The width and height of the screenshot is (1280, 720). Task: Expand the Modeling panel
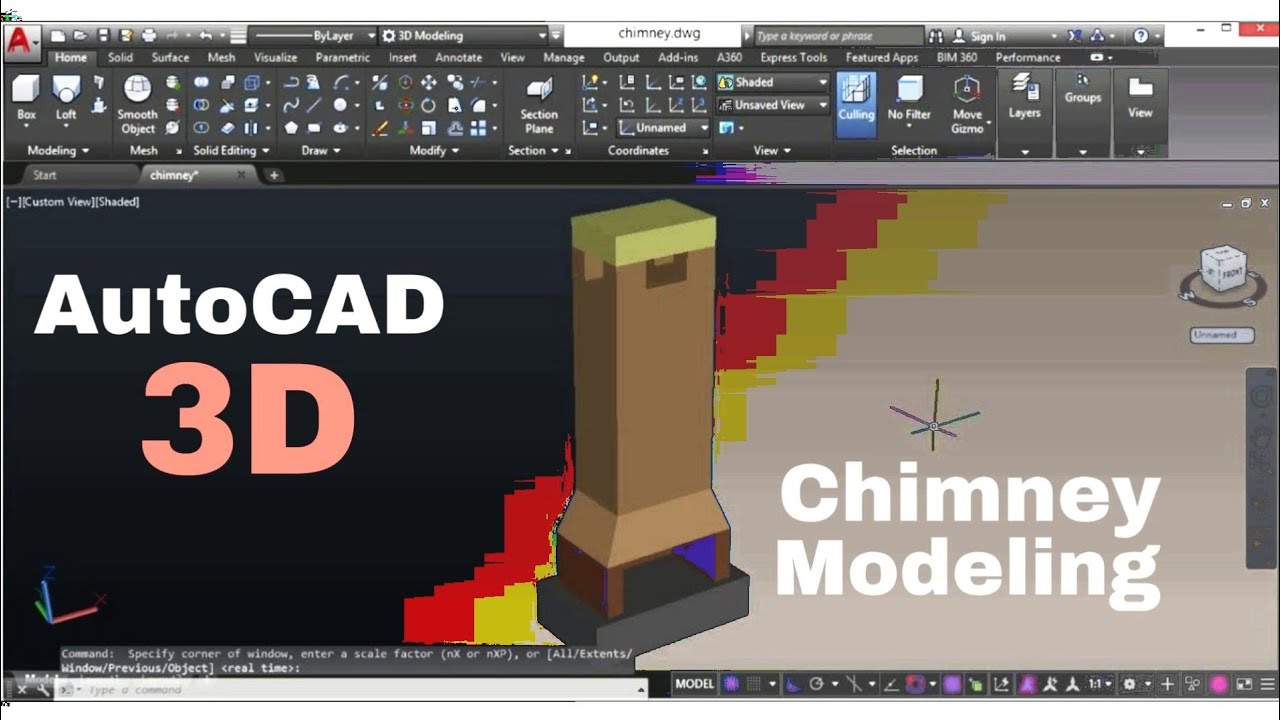click(x=58, y=151)
